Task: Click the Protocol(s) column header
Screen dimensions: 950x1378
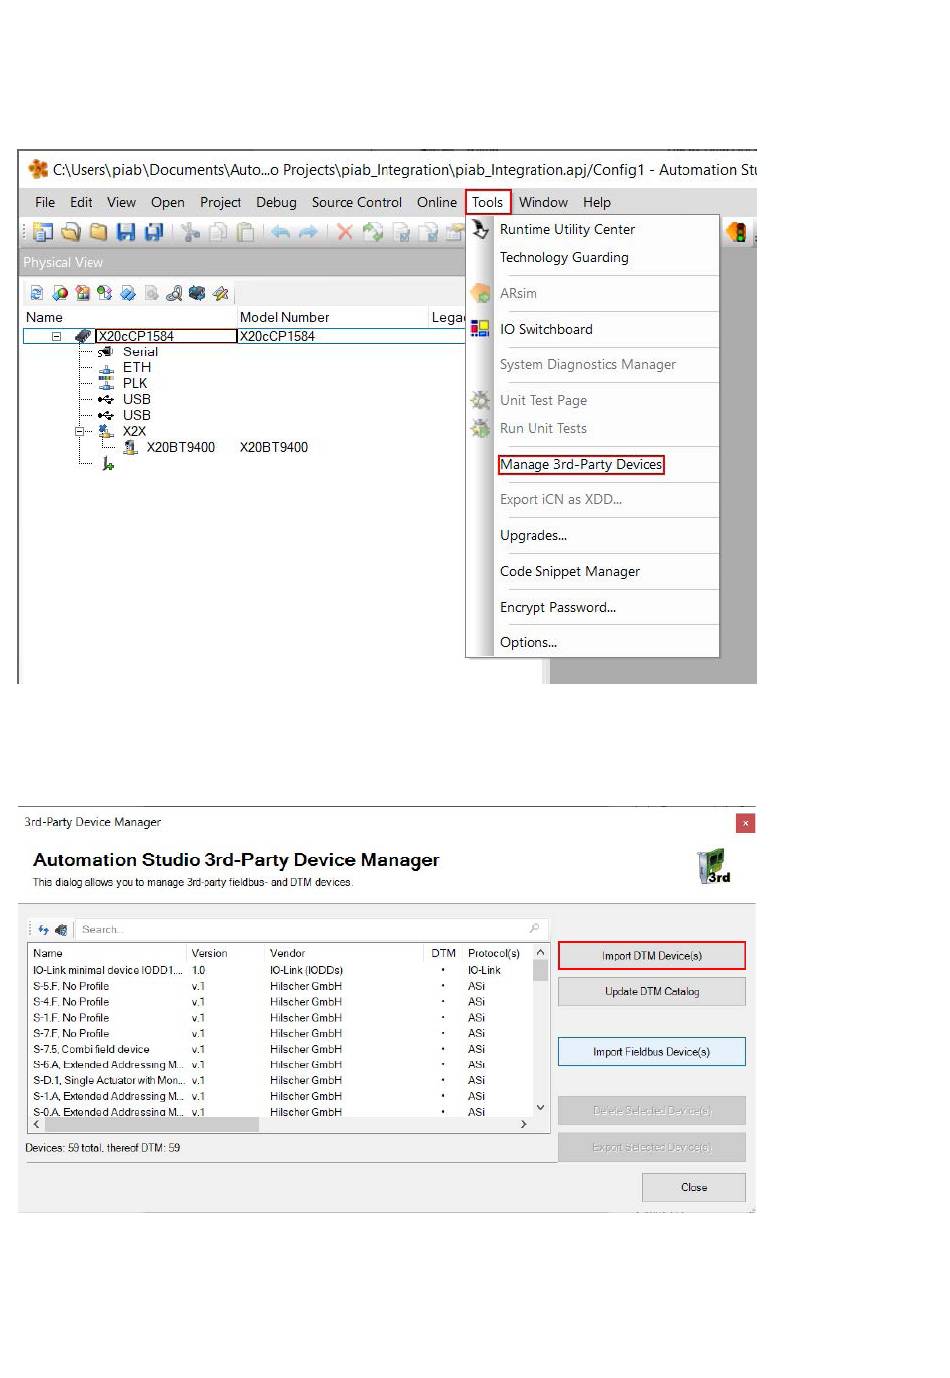Action: point(494,953)
